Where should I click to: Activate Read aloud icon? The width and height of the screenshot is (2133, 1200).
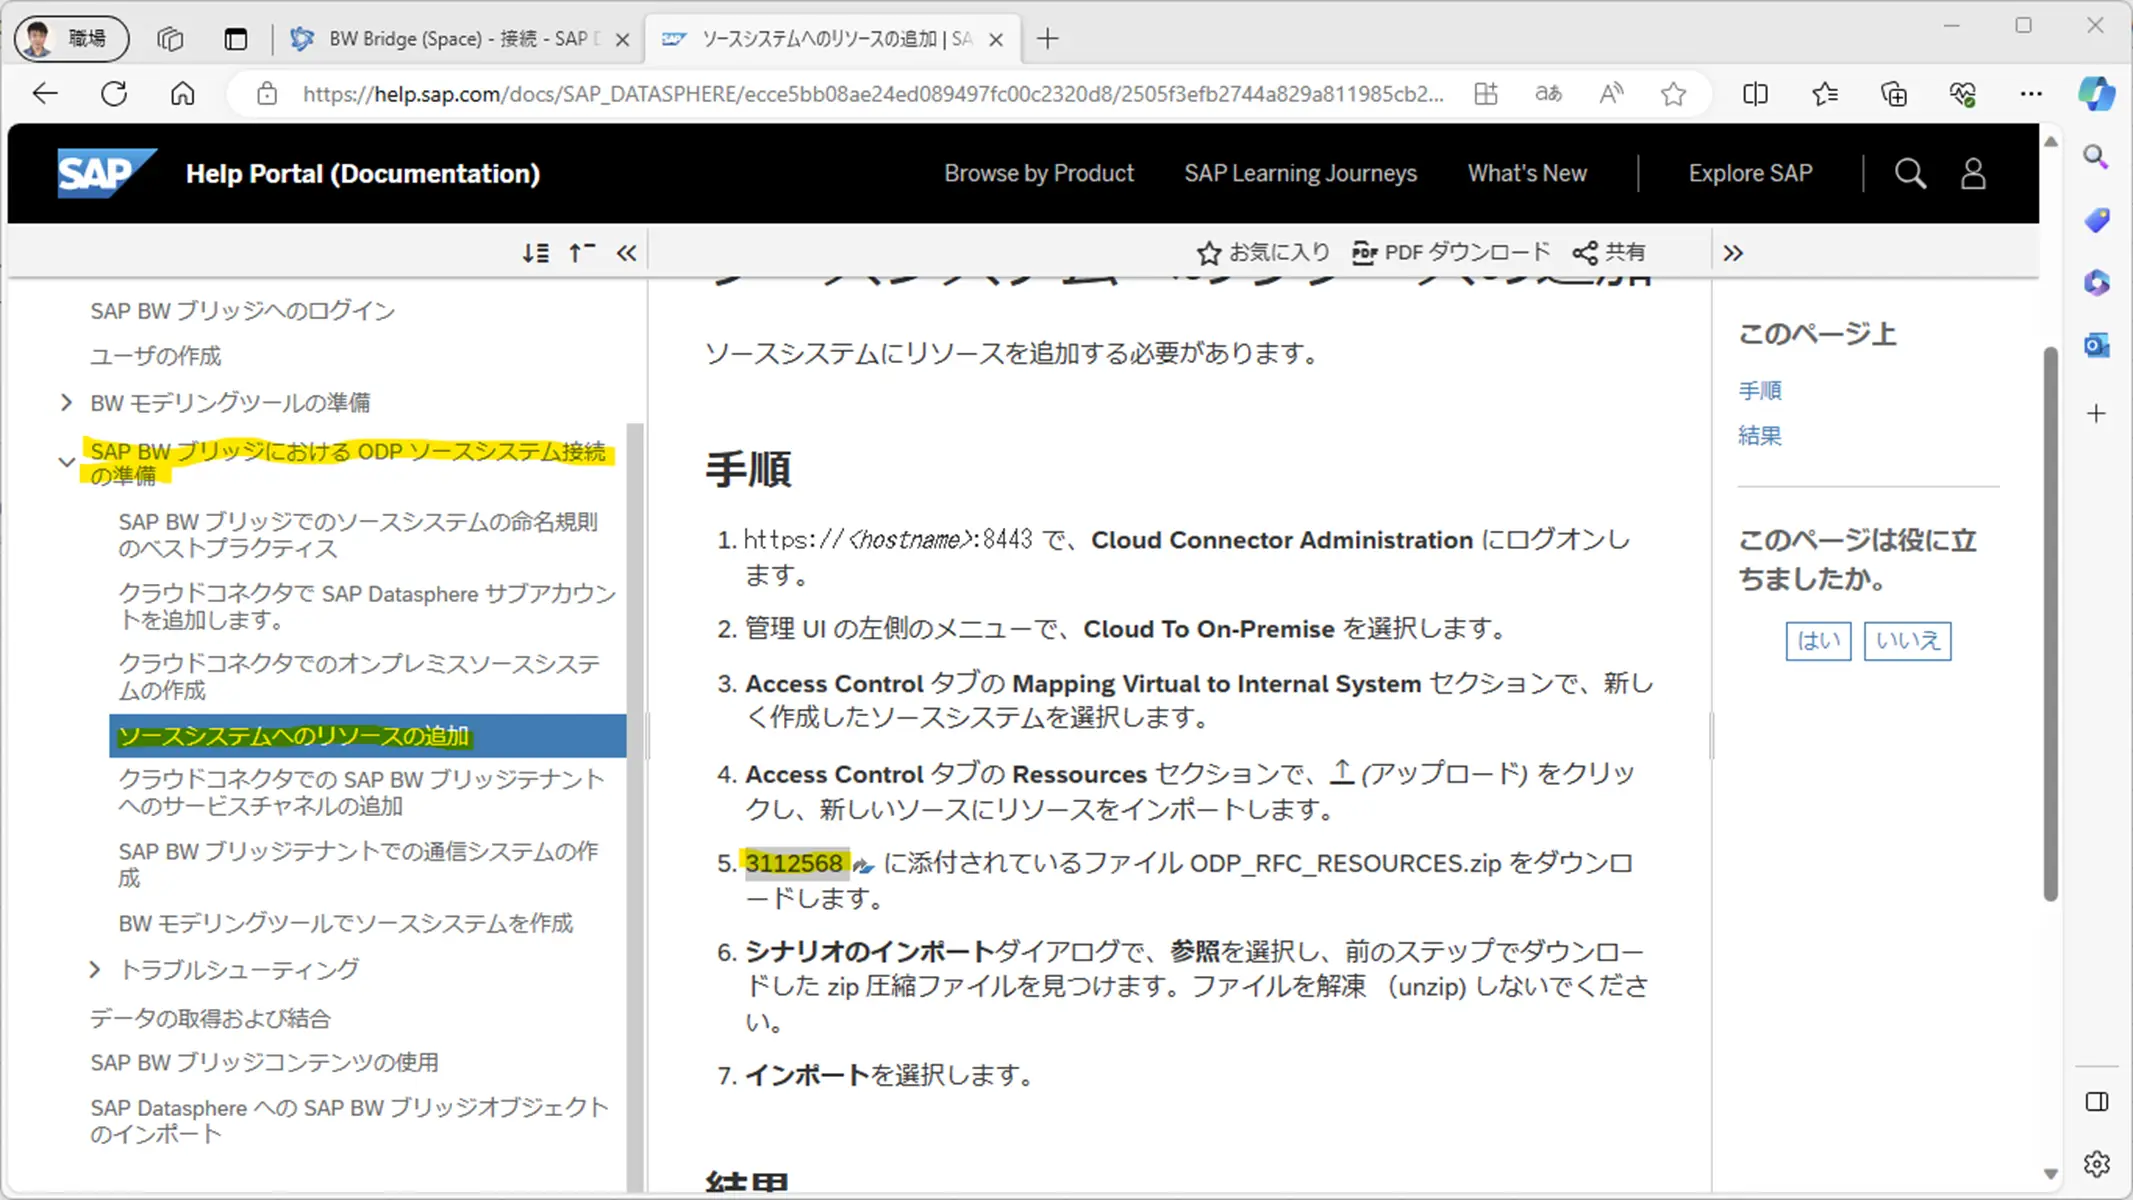pos(1611,94)
